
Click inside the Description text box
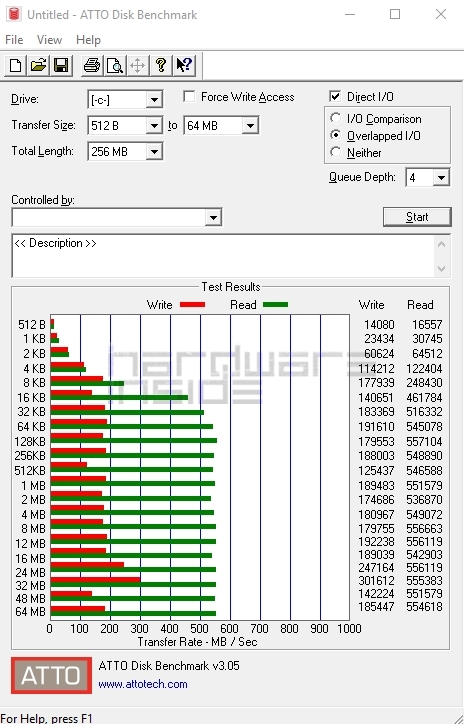coord(223,256)
